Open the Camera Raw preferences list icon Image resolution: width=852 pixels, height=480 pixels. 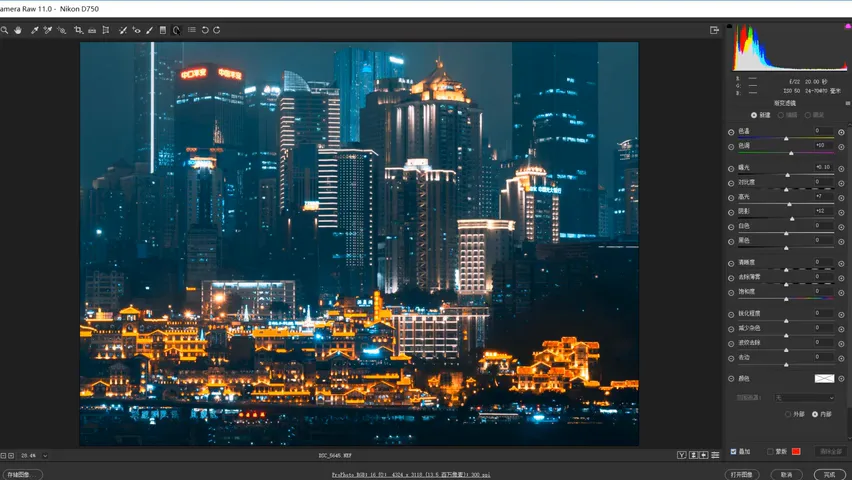tap(192, 30)
